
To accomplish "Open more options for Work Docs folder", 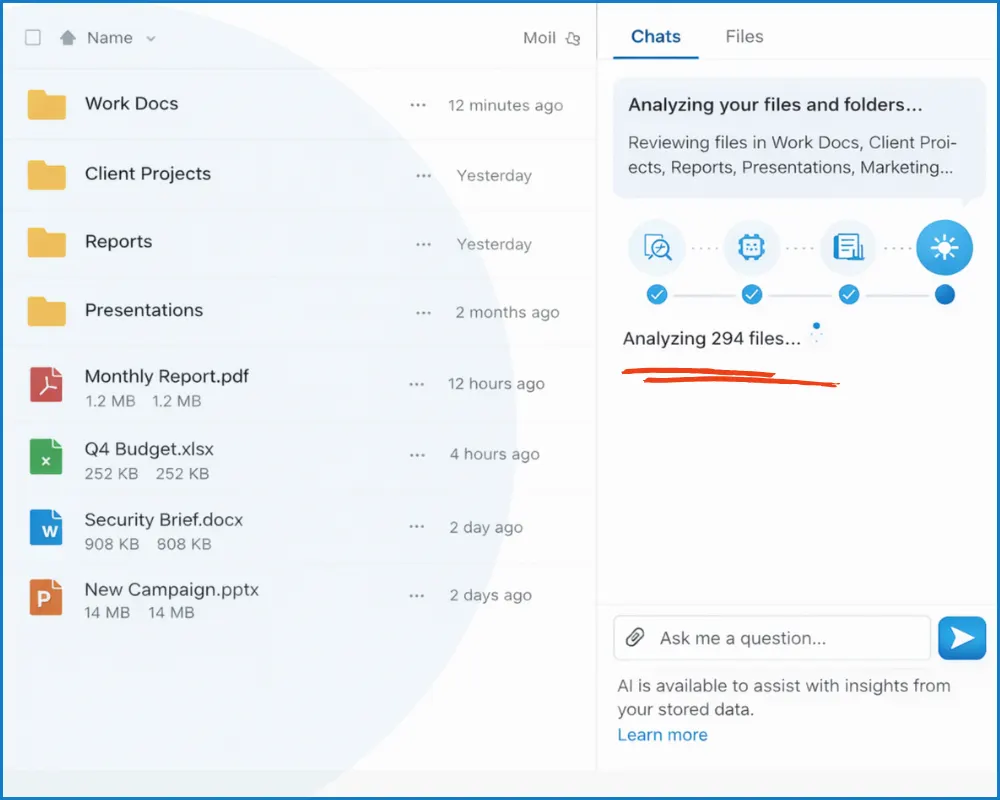I will click(418, 105).
